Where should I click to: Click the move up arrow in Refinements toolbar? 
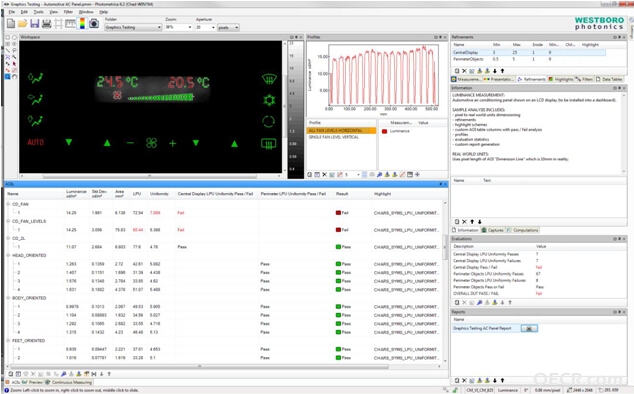pyautogui.click(x=502, y=71)
